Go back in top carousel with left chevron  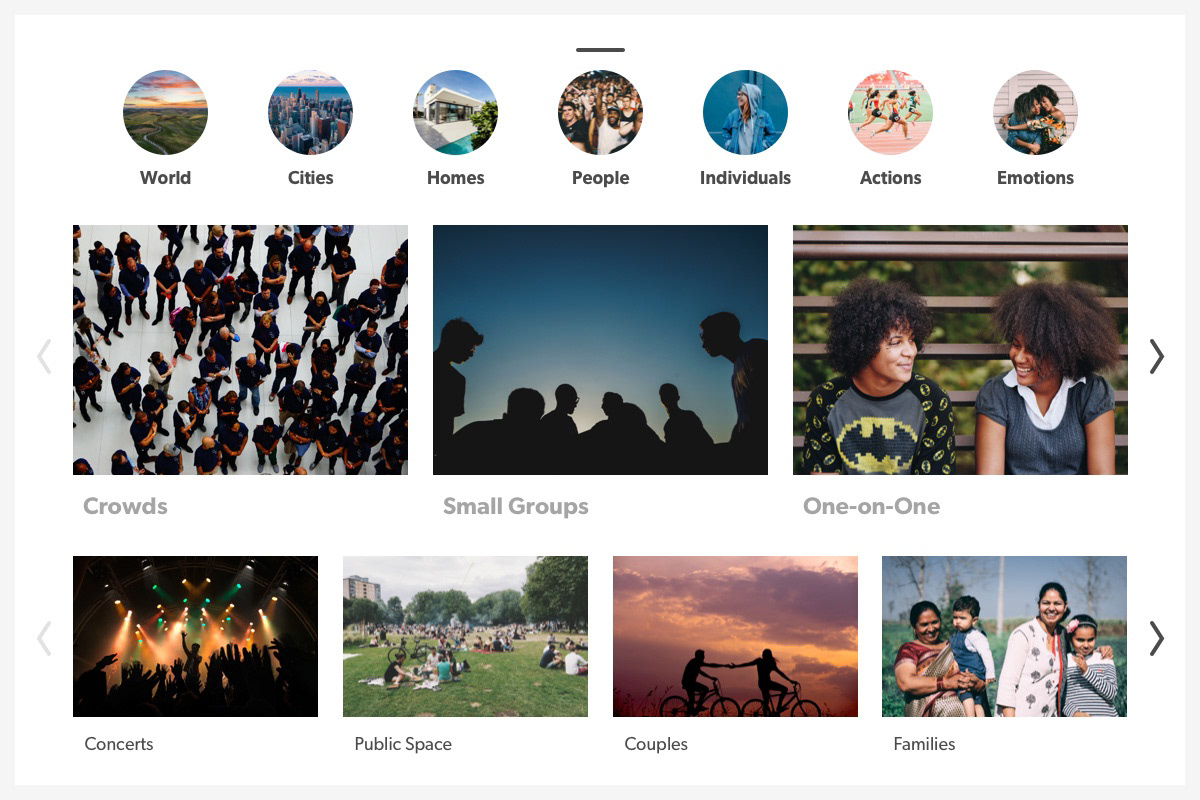tap(44, 356)
